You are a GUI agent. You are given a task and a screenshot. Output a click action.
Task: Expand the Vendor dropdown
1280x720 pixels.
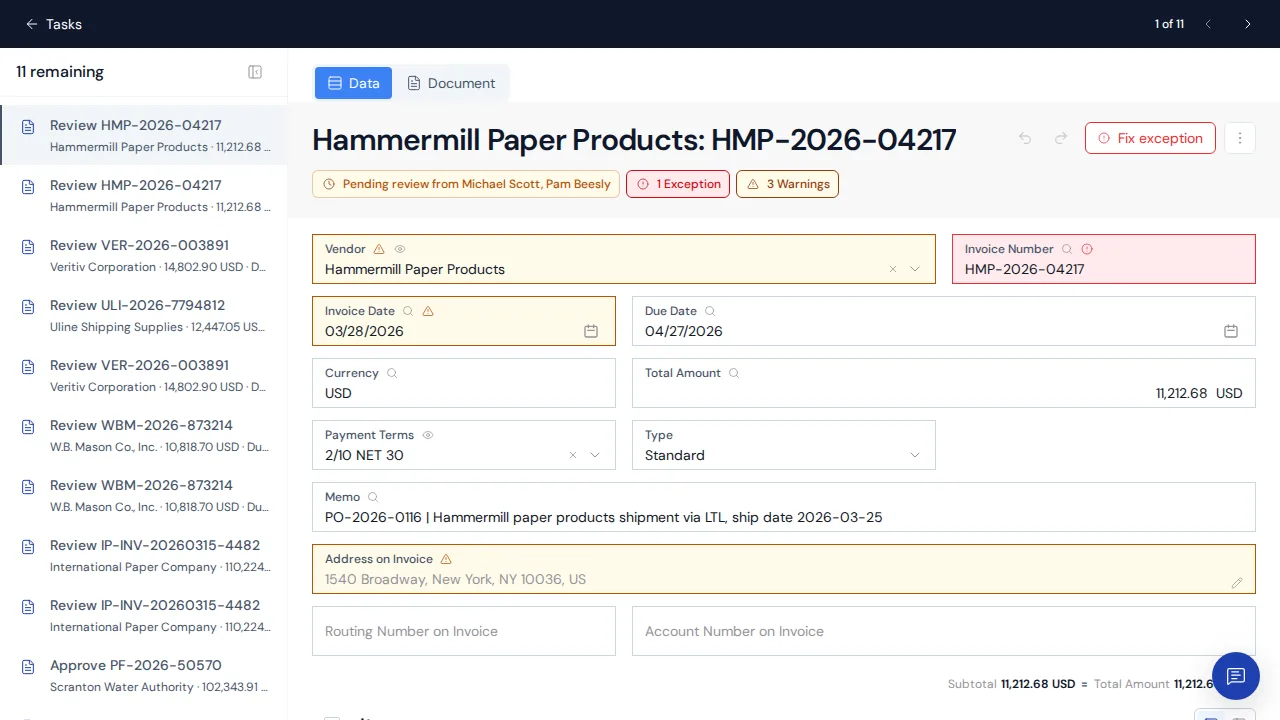tap(915, 269)
